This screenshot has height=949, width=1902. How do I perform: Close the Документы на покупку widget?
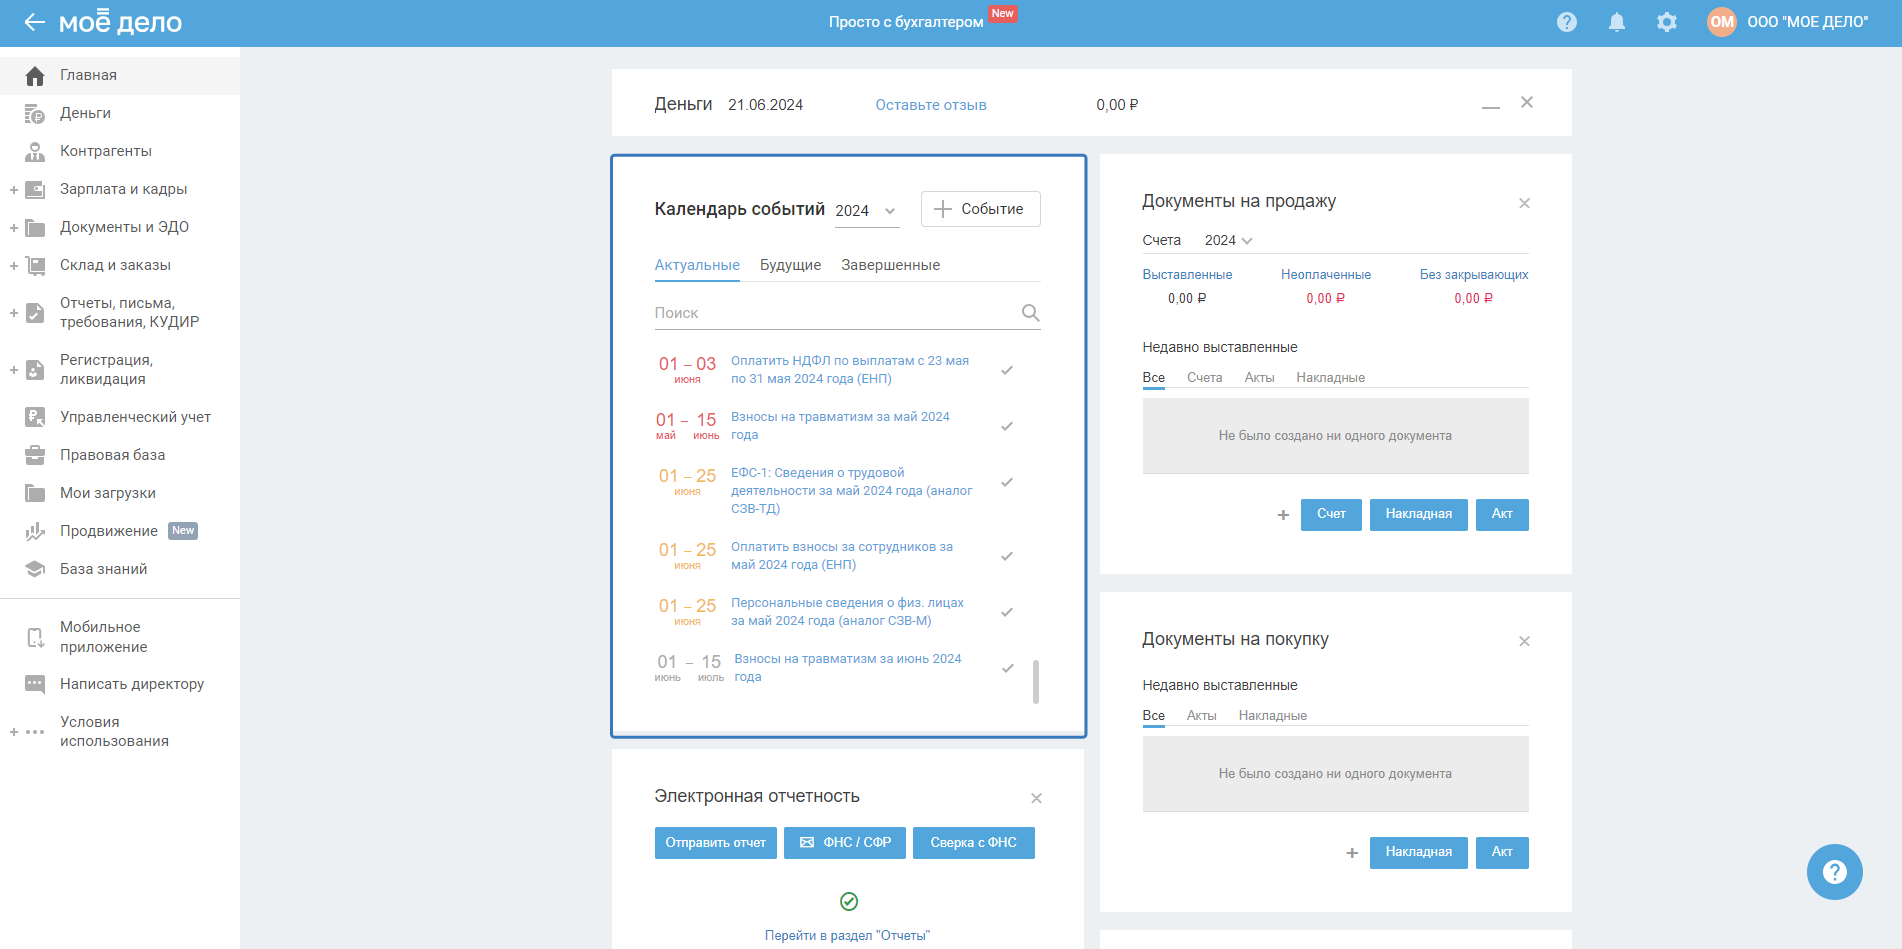coord(1524,641)
